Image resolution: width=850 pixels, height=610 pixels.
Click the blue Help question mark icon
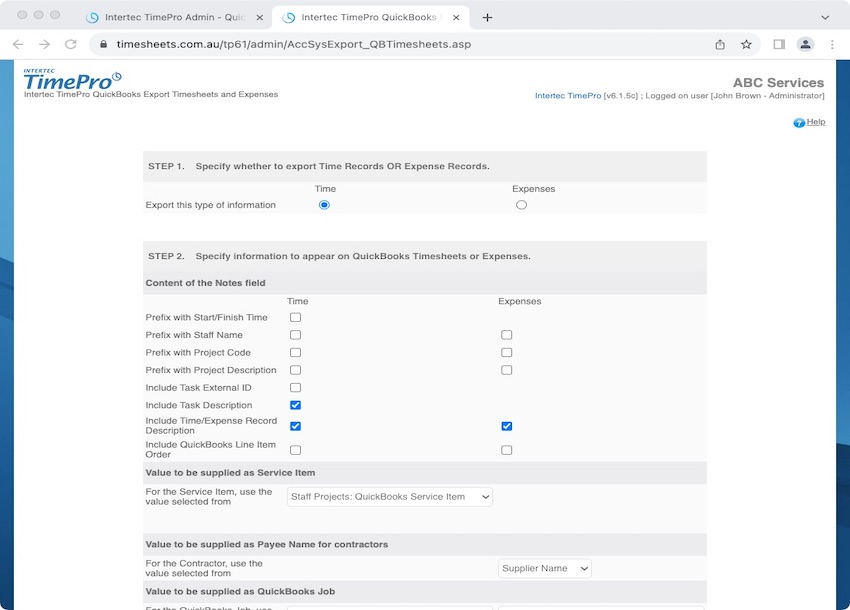799,123
